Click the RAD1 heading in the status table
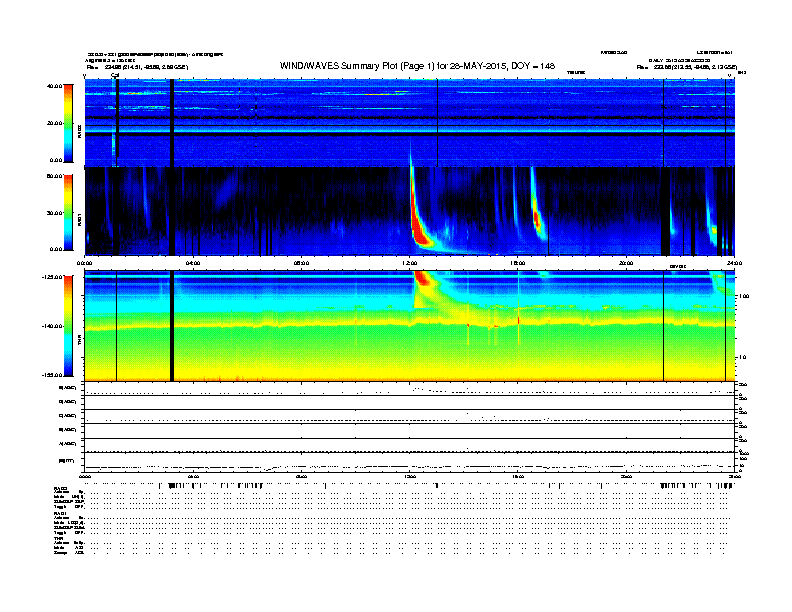 click(x=61, y=514)
